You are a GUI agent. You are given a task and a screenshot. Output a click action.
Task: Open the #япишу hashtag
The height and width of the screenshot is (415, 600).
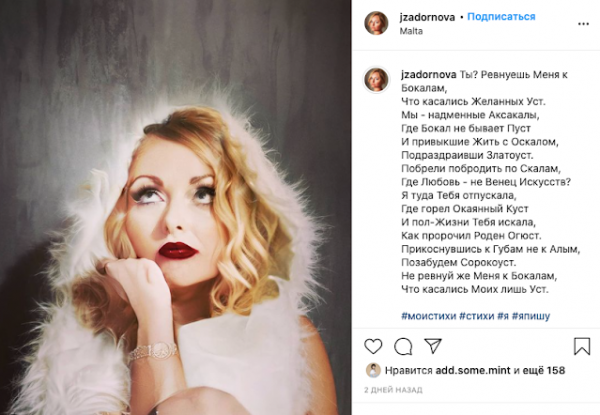click(531, 316)
